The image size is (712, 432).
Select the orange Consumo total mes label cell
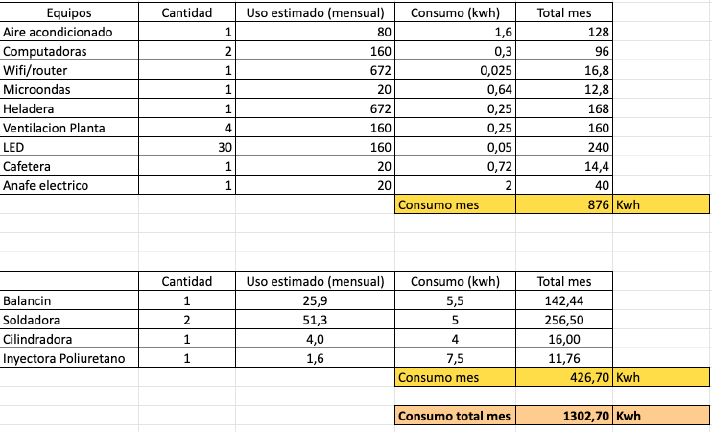point(455,416)
